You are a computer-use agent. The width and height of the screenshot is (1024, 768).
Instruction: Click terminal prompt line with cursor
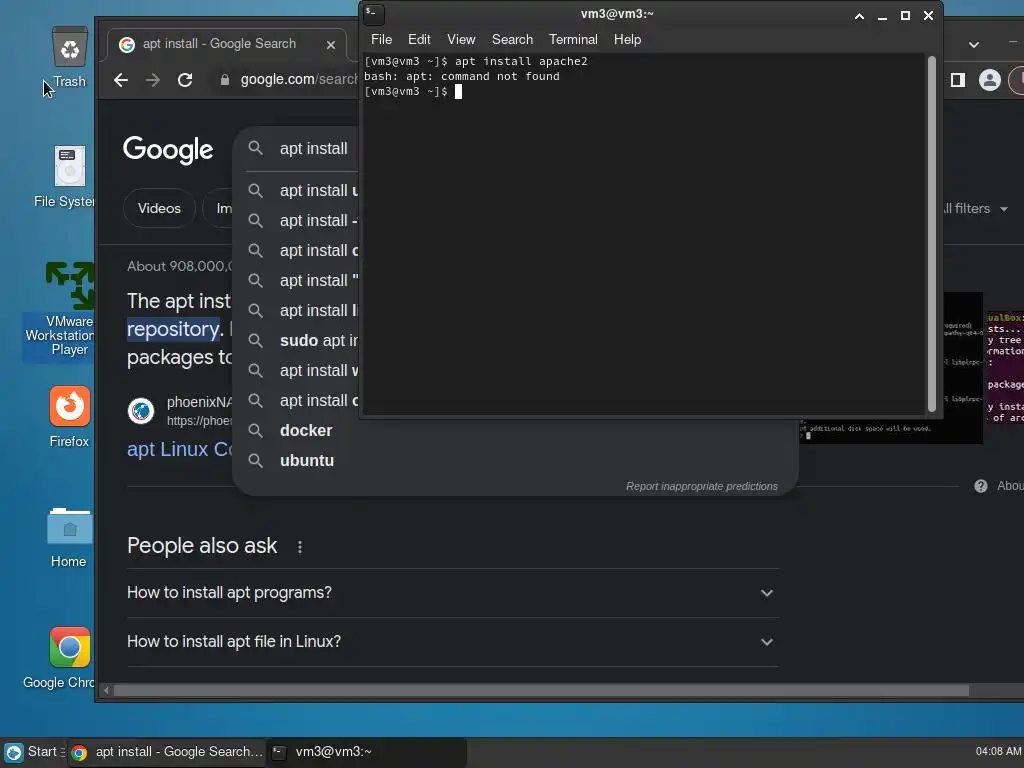[x=413, y=91]
